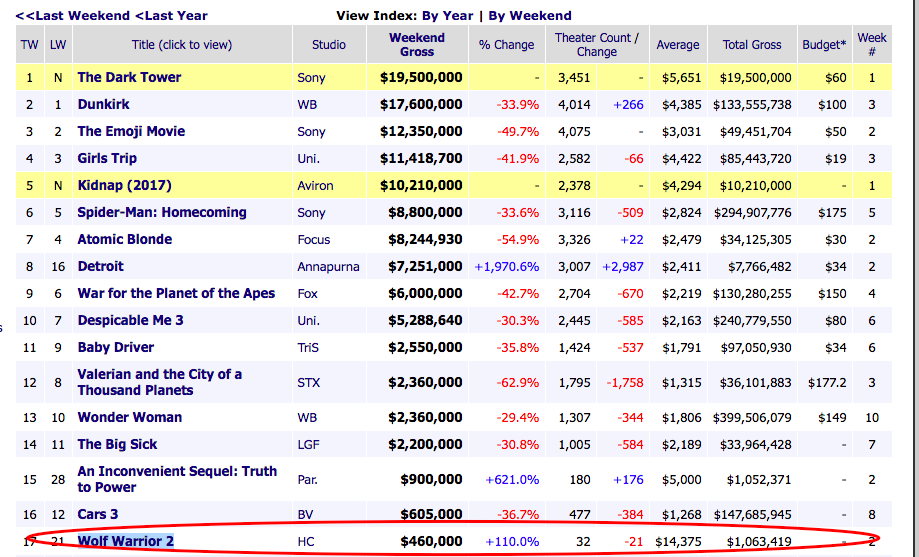The width and height of the screenshot is (919, 557).
Task: Sort by the Weekend Gross column header
Action: pyautogui.click(x=417, y=45)
